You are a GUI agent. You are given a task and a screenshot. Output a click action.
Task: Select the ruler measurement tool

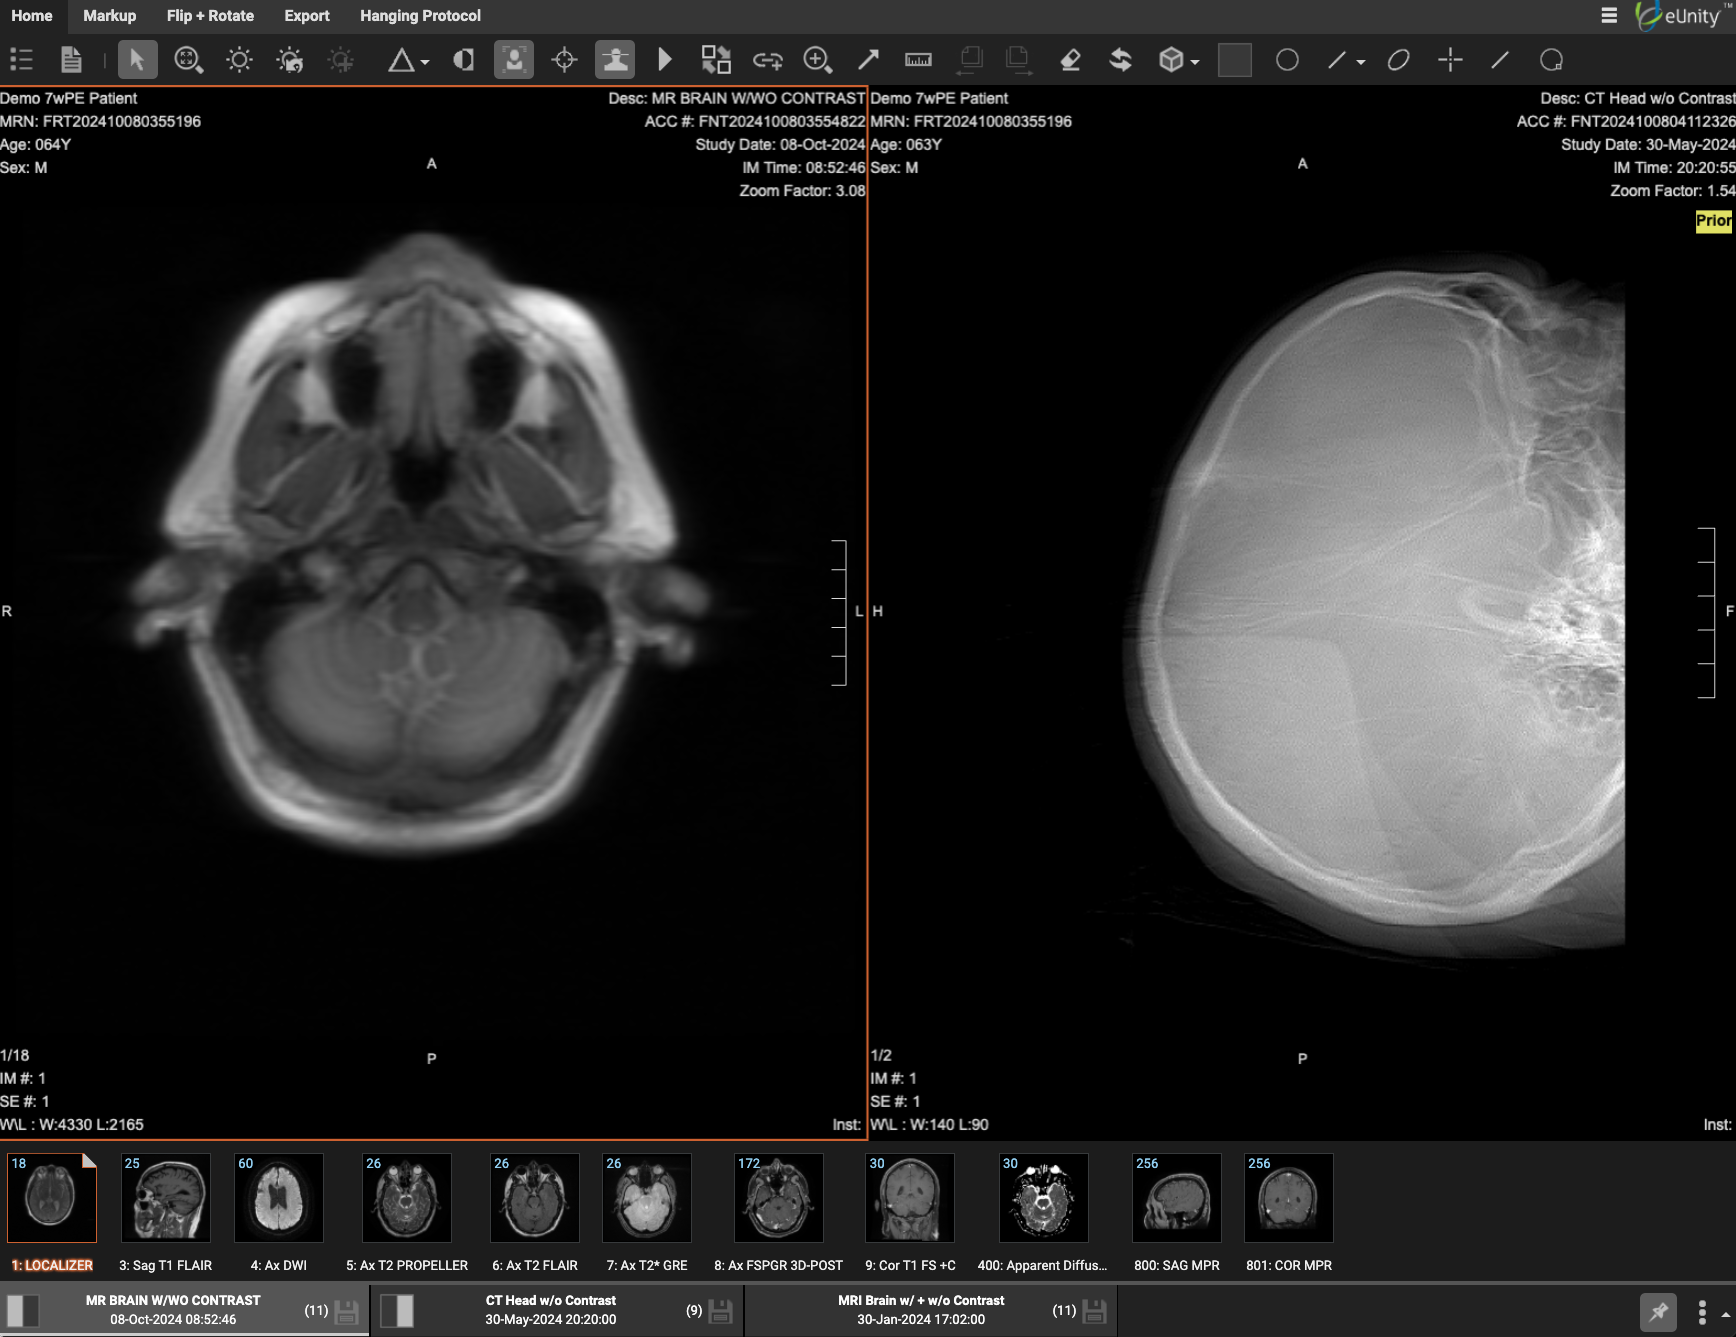pos(918,60)
